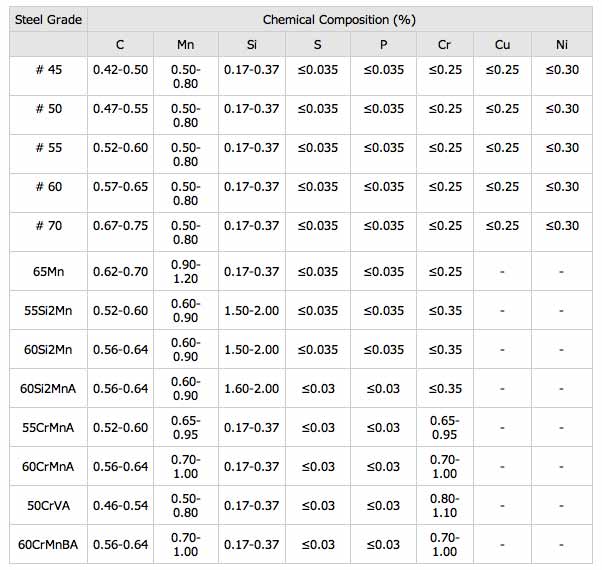Click the Cr column header
The image size is (602, 570).
coord(444,45)
